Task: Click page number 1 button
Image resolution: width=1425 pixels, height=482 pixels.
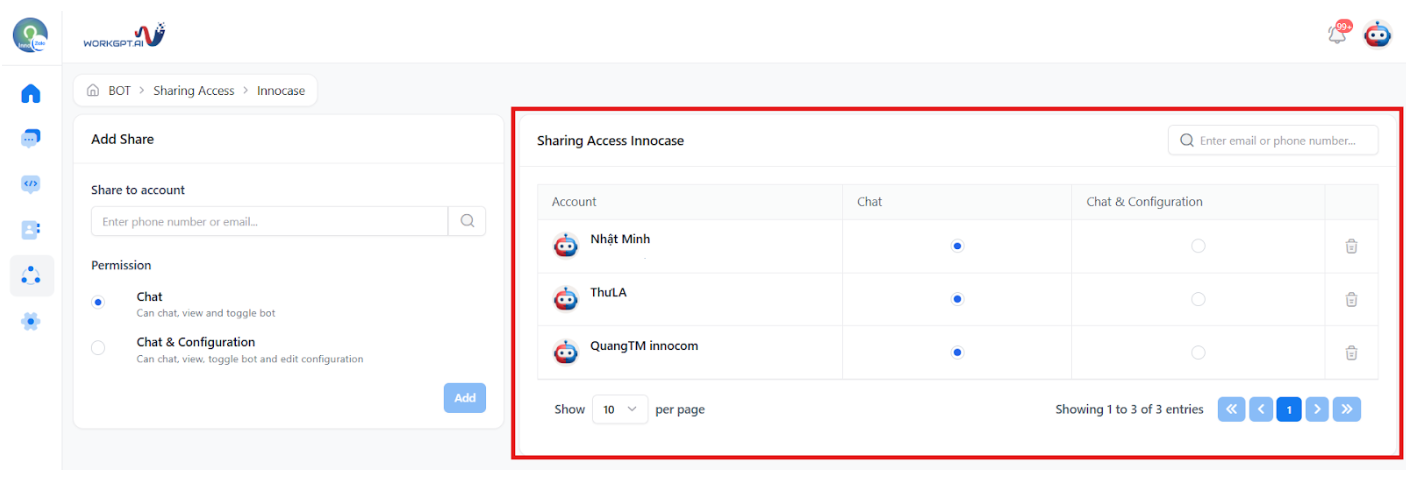Action: click(1289, 409)
